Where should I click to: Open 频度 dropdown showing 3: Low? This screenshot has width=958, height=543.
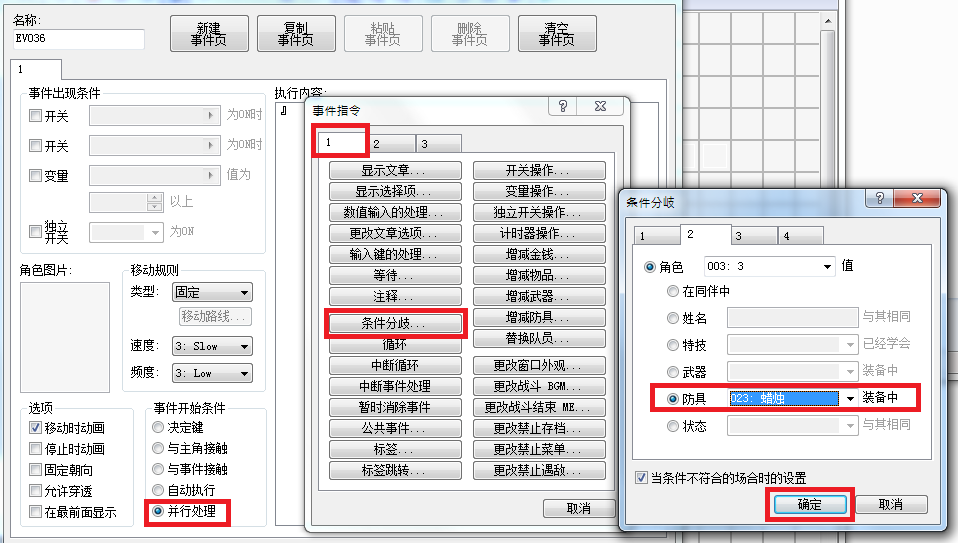click(x=212, y=373)
